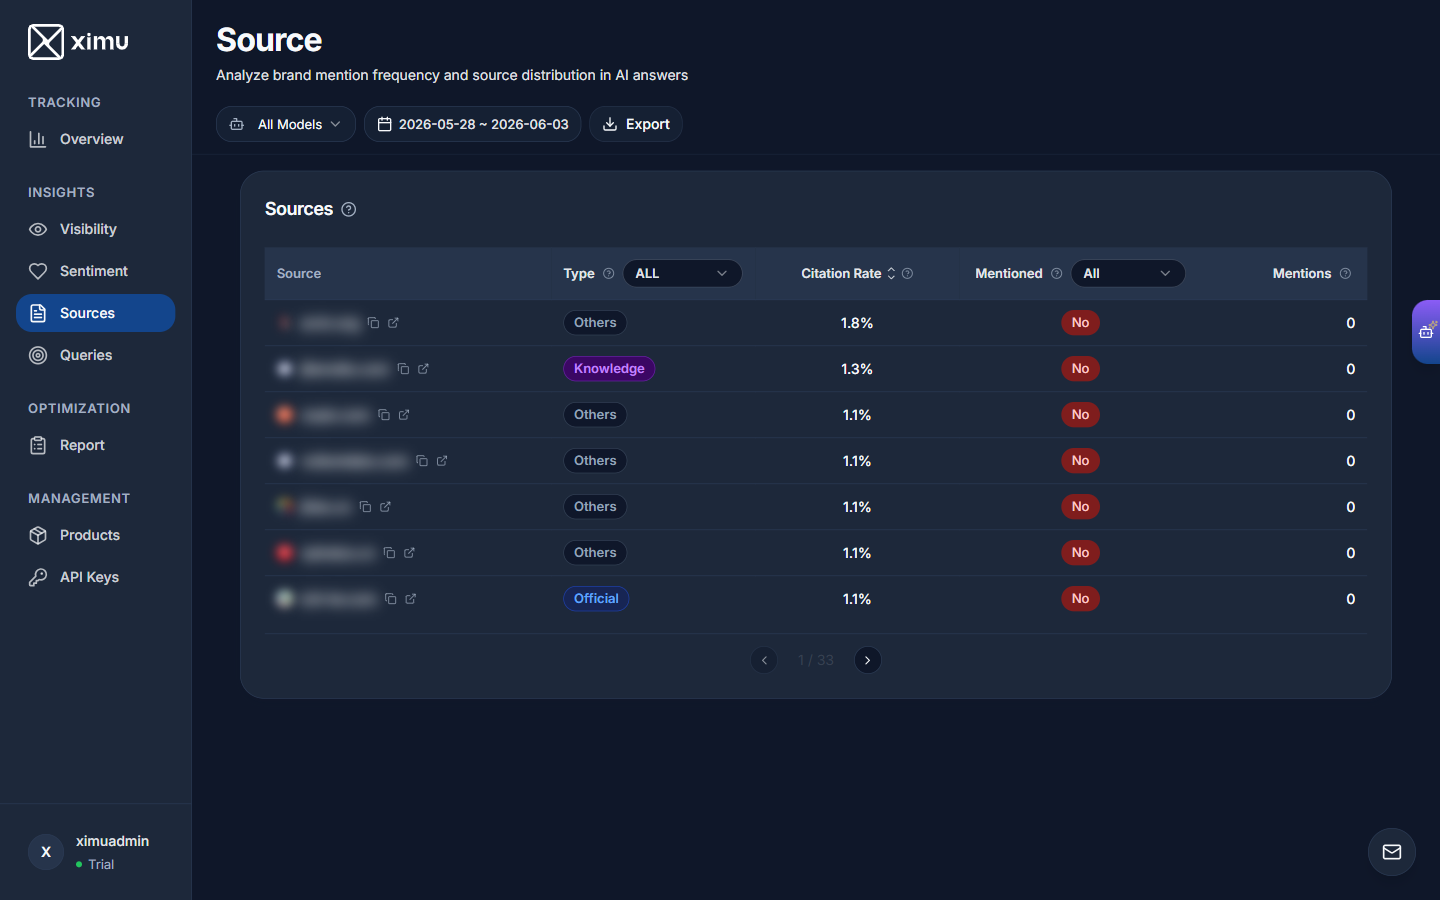Copy the source in the 1.8% row
The width and height of the screenshot is (1440, 900).
coord(373,323)
